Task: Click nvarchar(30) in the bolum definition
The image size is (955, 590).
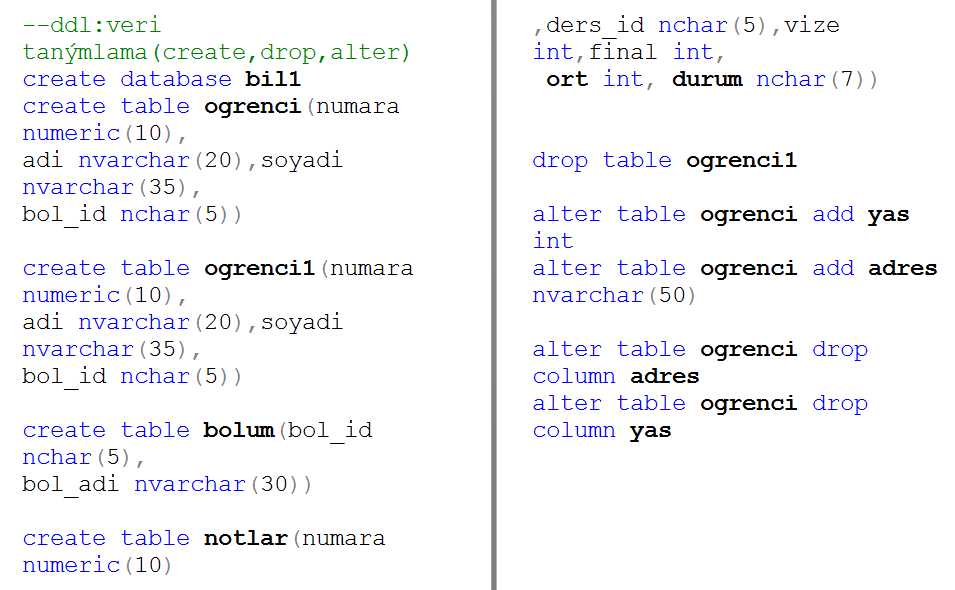Action: [223, 484]
